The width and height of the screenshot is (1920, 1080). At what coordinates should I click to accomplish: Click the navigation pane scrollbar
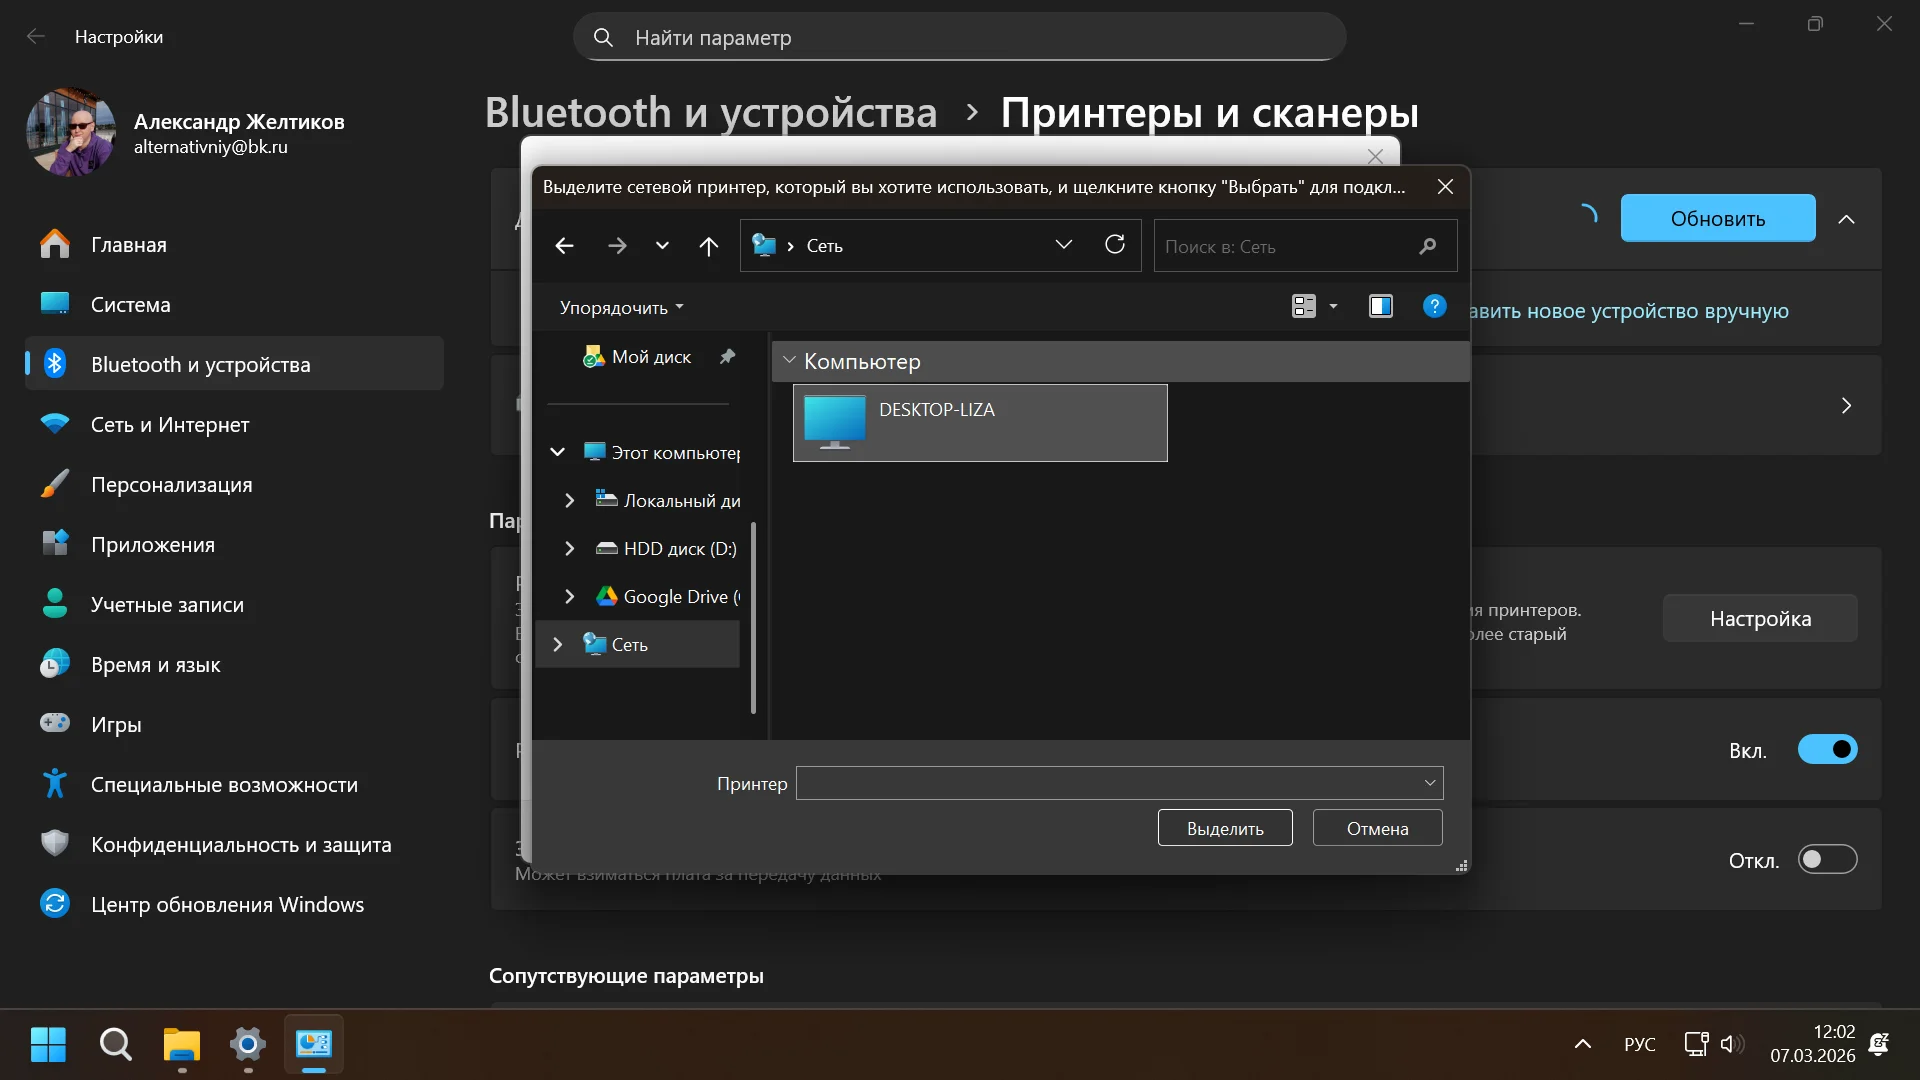753,617
